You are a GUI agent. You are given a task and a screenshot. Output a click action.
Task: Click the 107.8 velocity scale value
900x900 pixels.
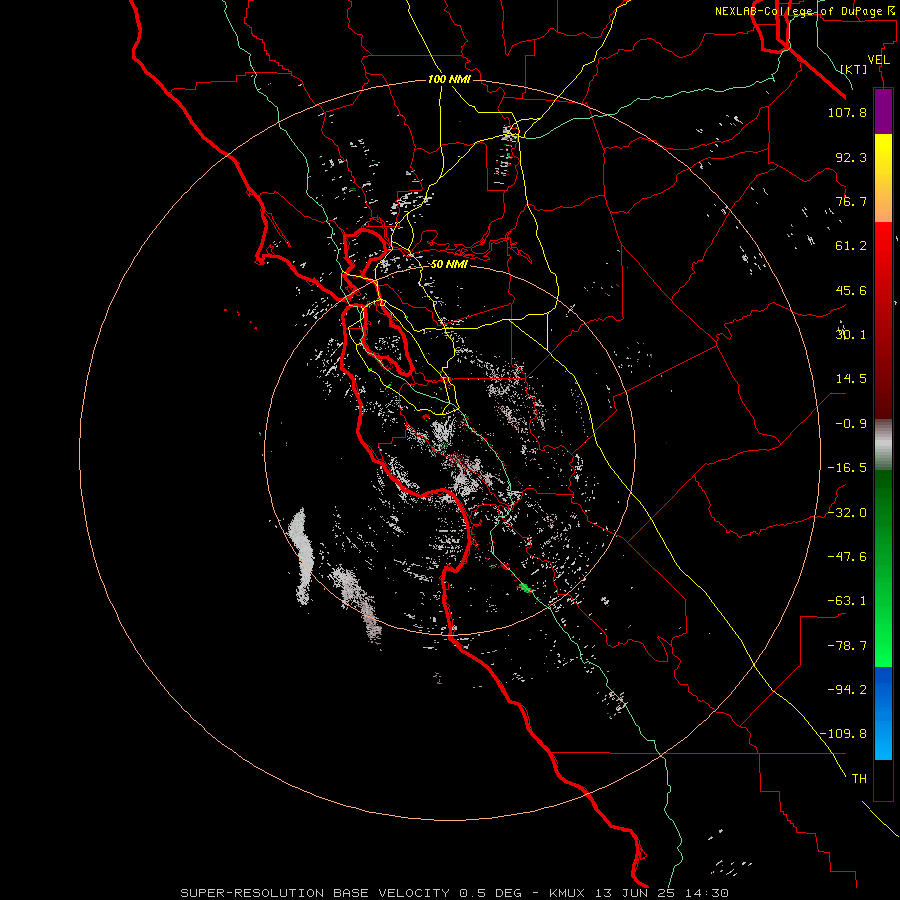pyautogui.click(x=847, y=112)
